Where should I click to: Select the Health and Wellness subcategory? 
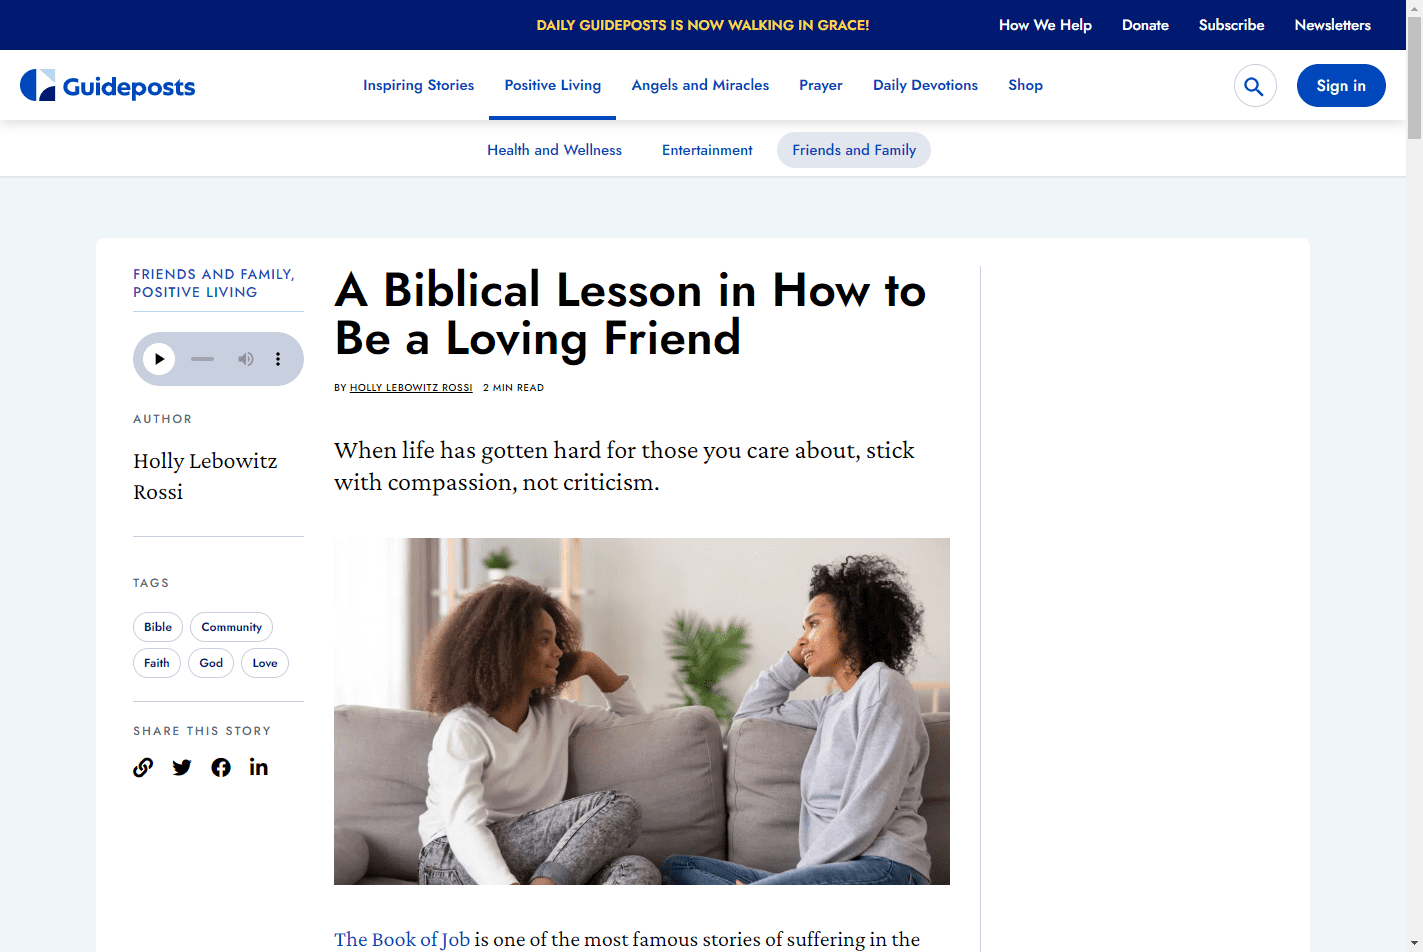point(555,150)
